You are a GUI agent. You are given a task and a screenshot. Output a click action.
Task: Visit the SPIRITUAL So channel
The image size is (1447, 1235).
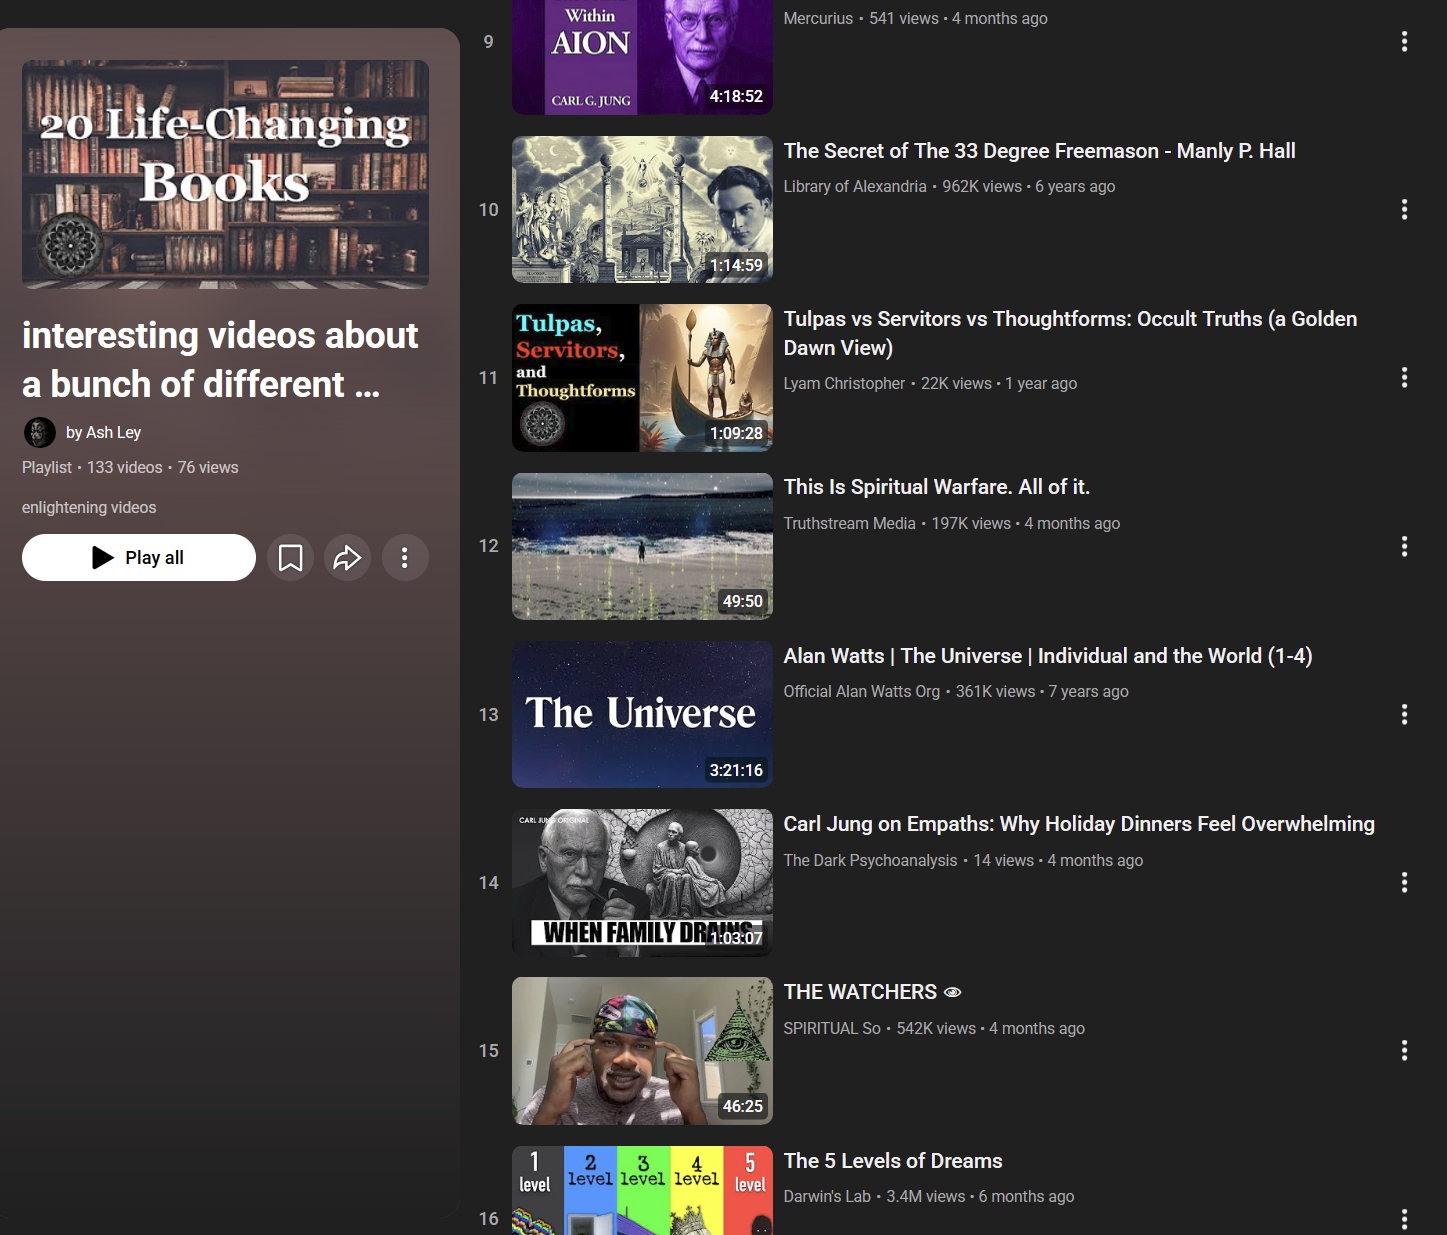(832, 1028)
